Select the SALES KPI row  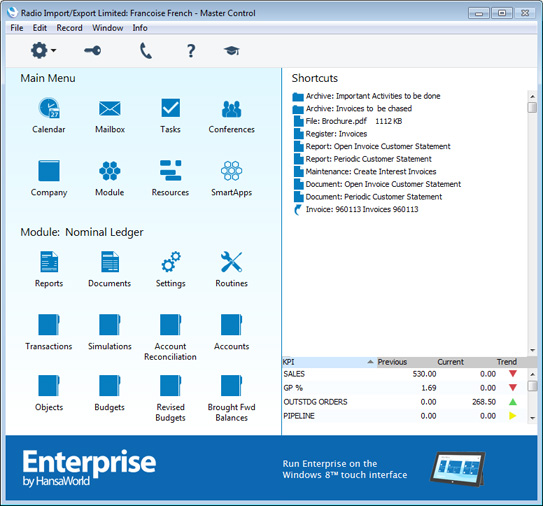click(x=404, y=374)
